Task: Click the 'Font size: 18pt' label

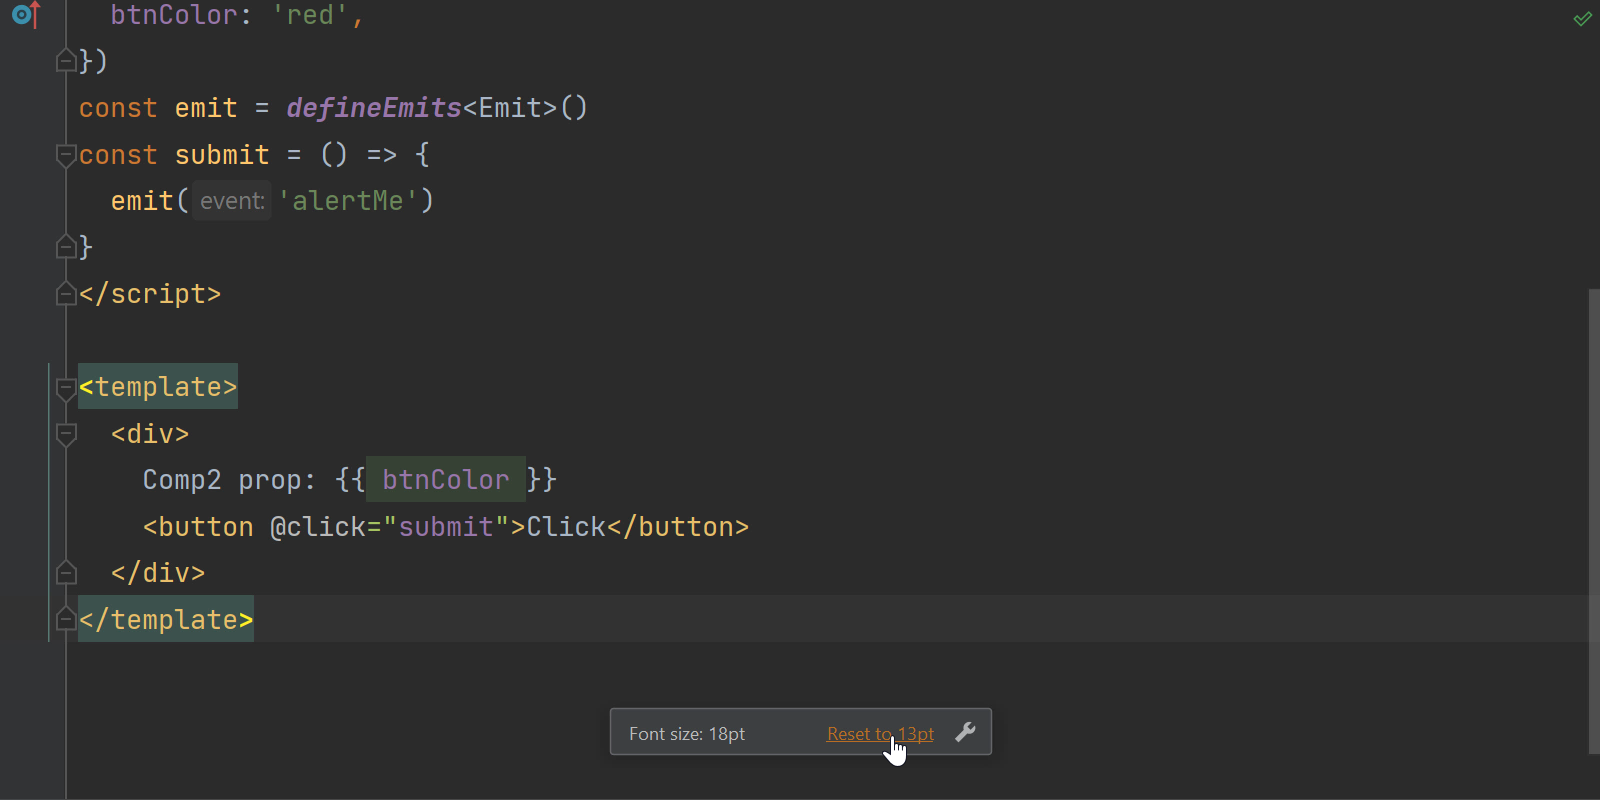Action: (687, 734)
